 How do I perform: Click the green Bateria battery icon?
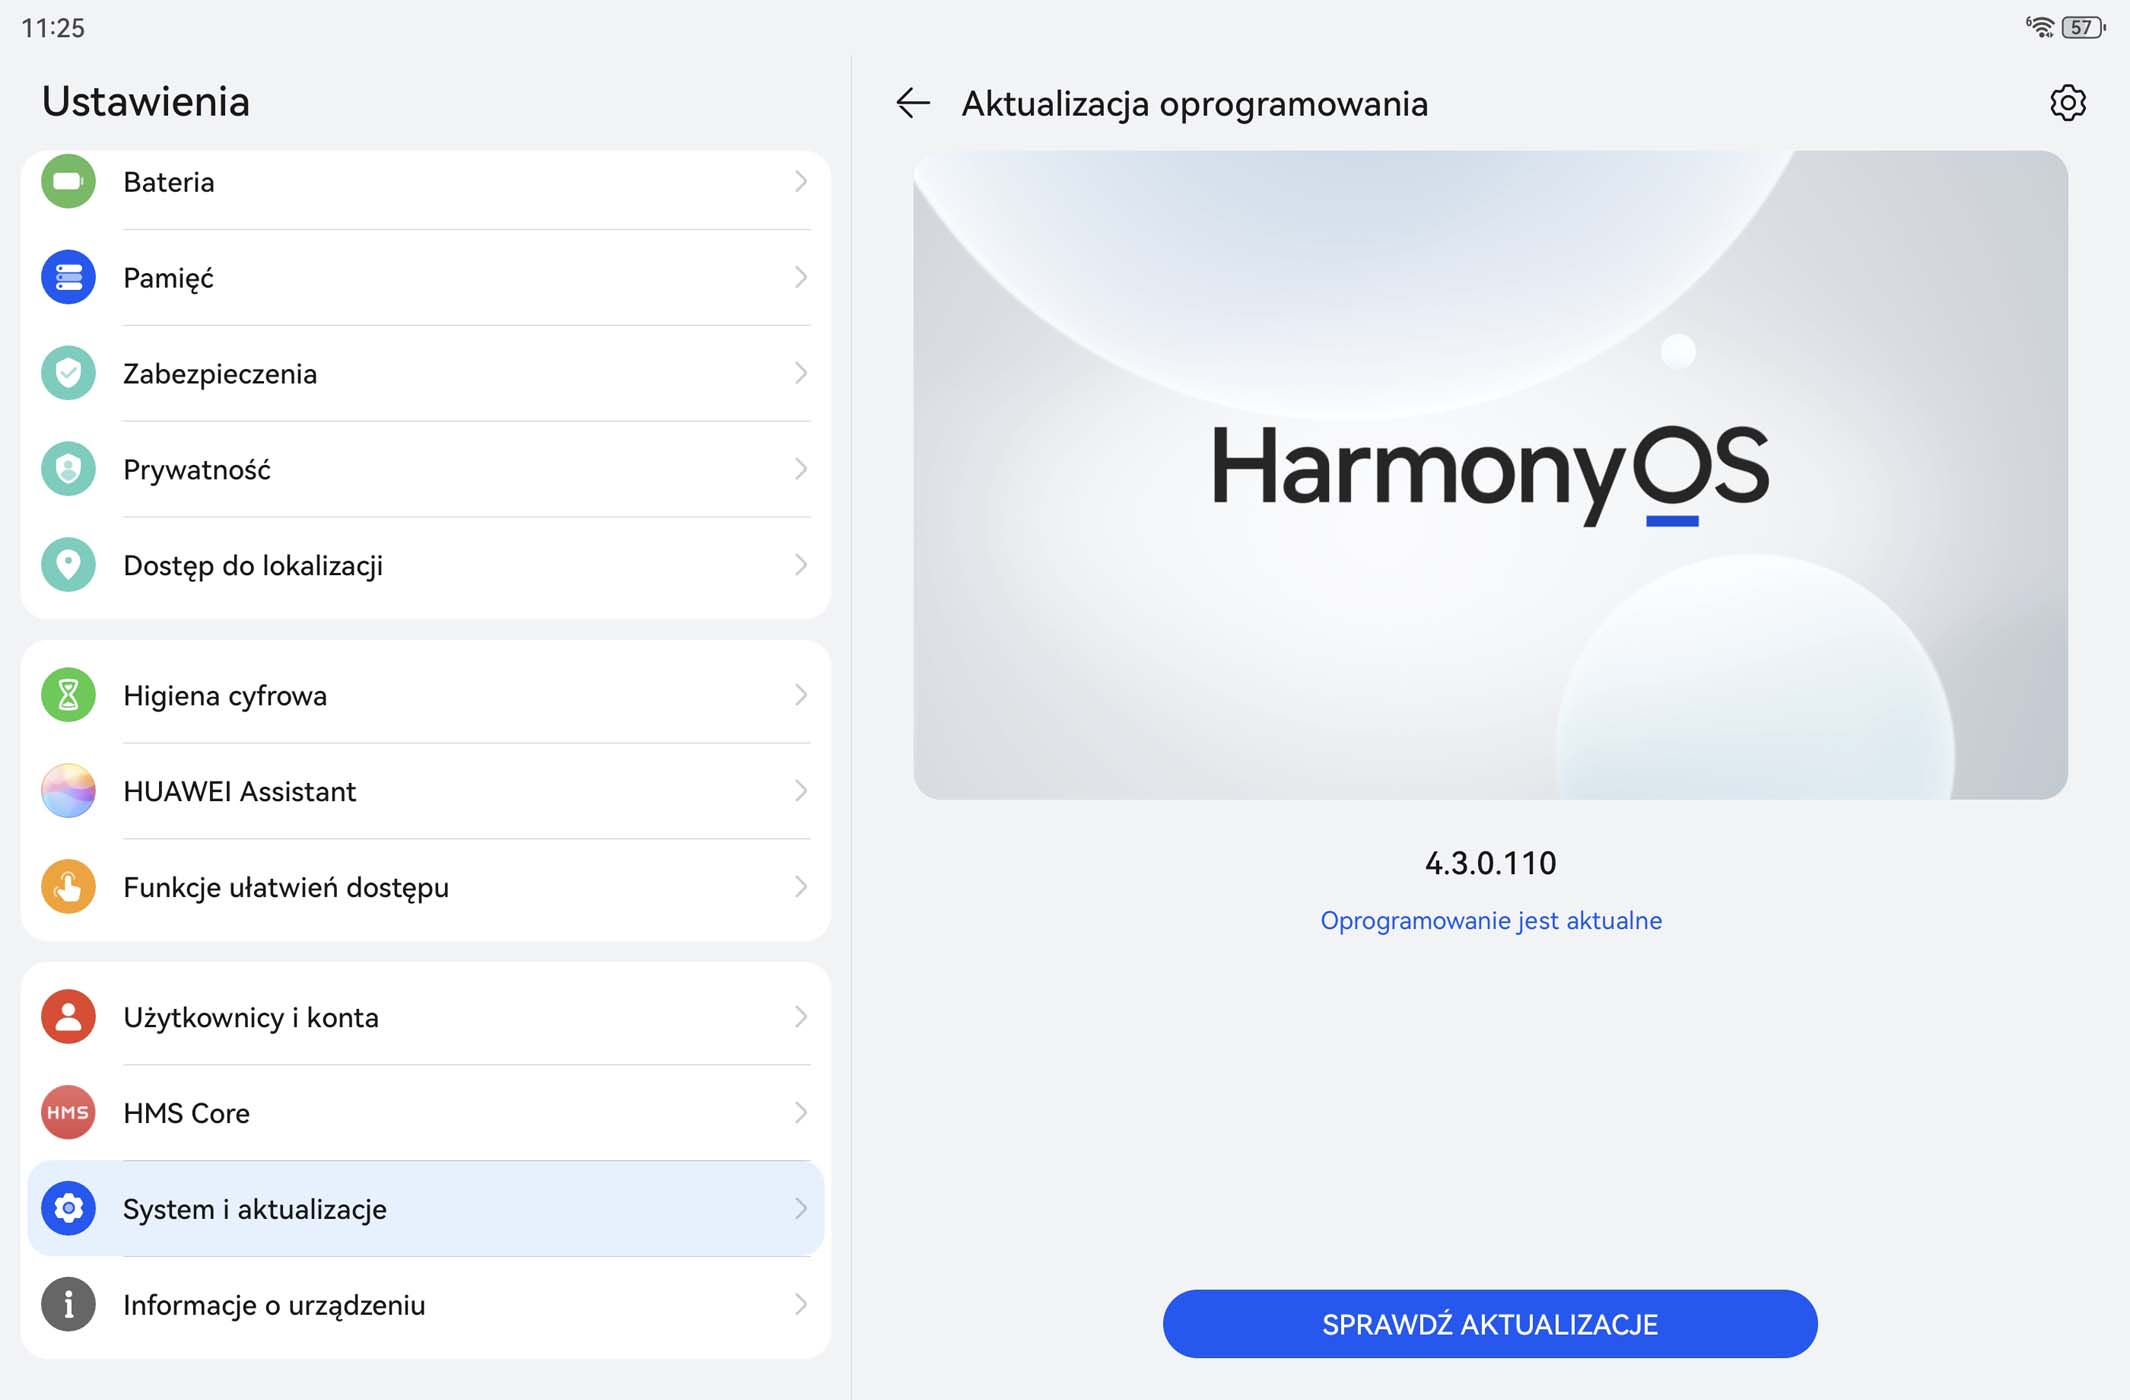coord(68,182)
